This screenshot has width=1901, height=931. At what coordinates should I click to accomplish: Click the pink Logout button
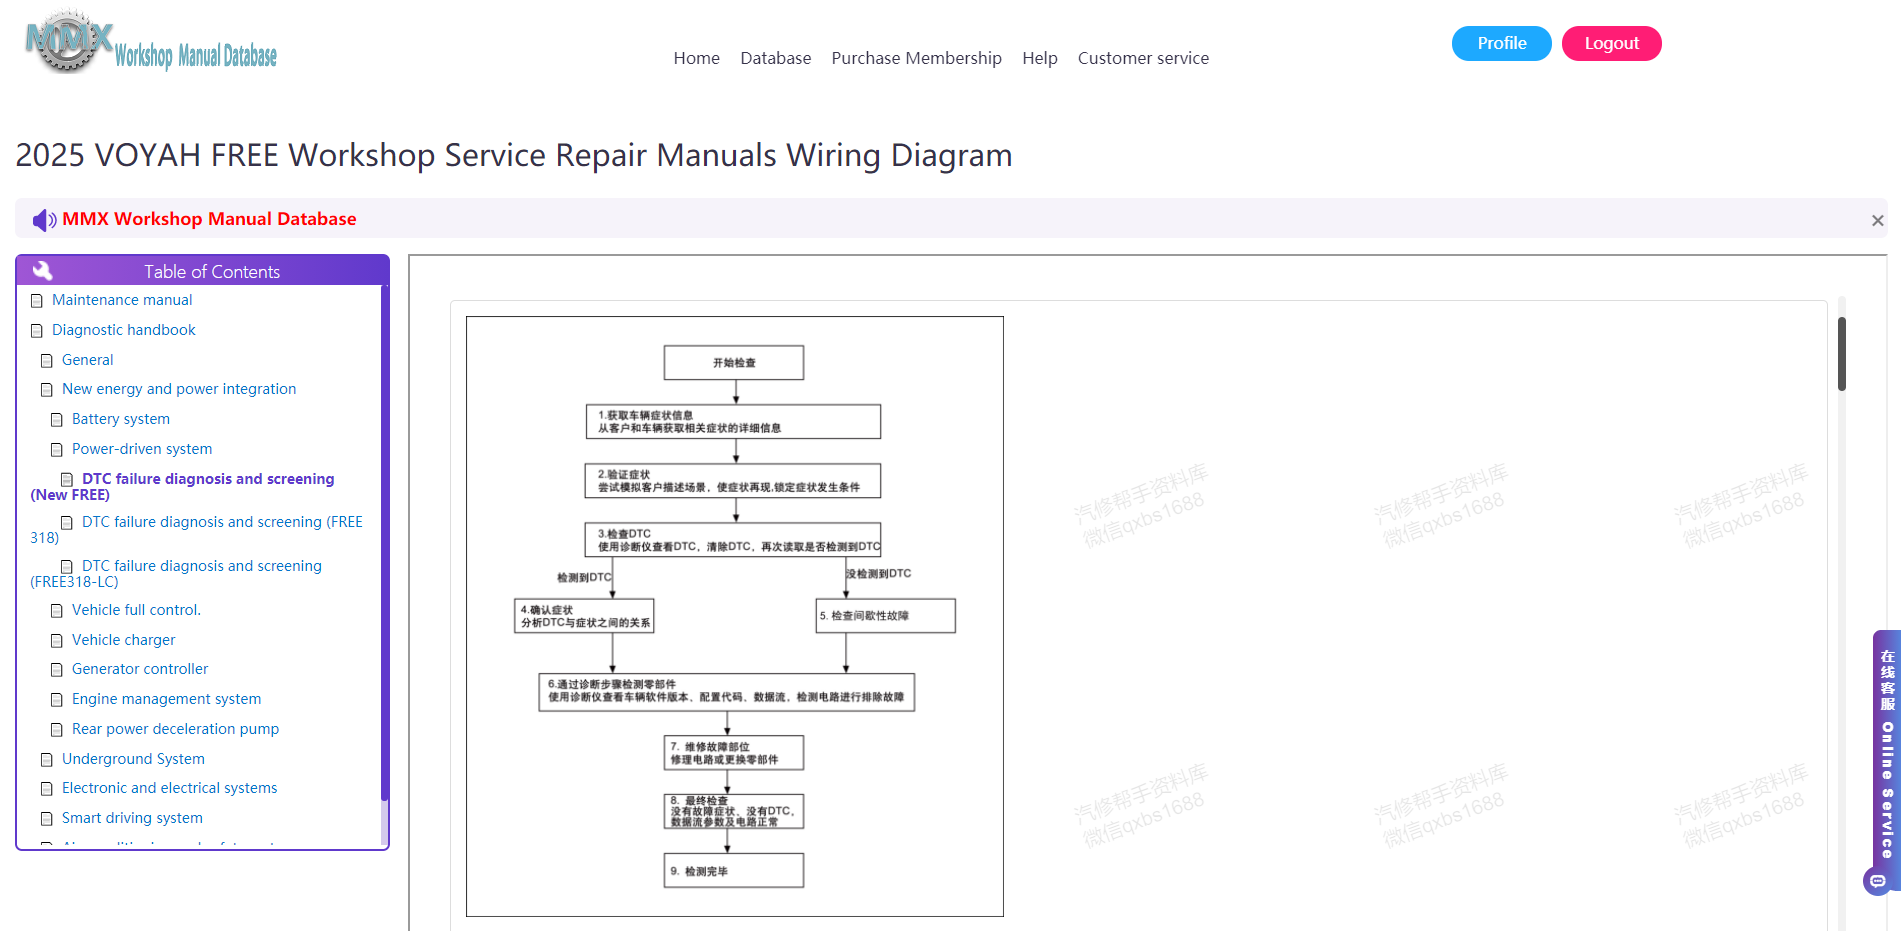(x=1612, y=43)
